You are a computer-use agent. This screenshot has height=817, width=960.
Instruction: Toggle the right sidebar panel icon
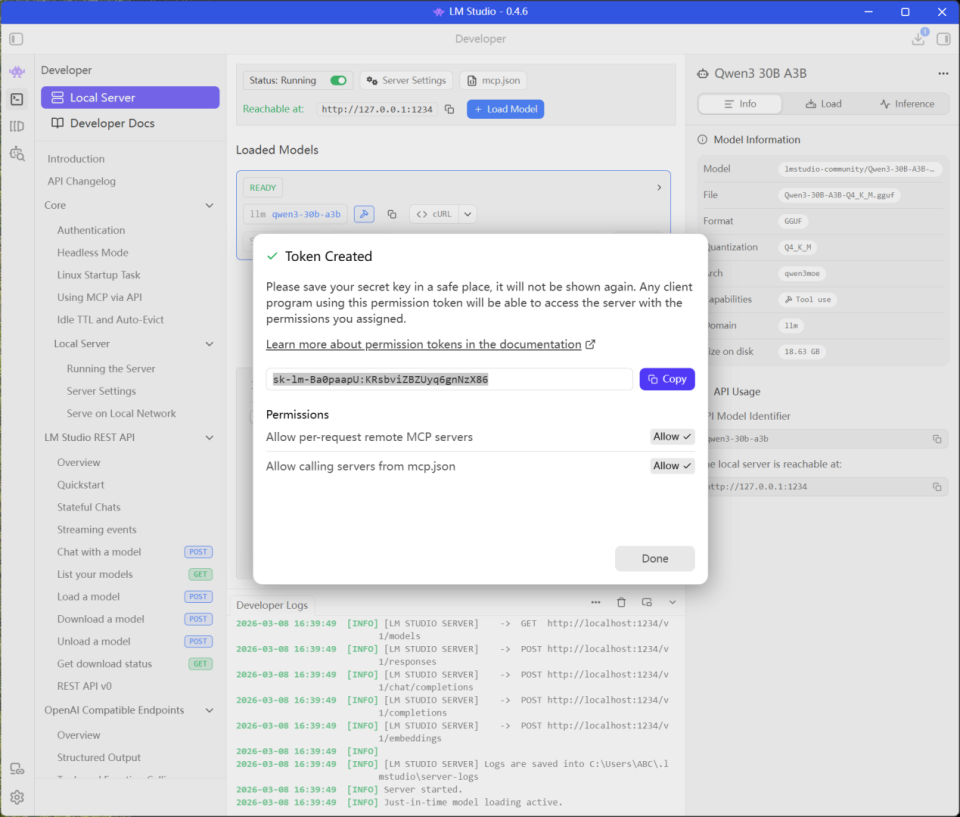pos(943,39)
